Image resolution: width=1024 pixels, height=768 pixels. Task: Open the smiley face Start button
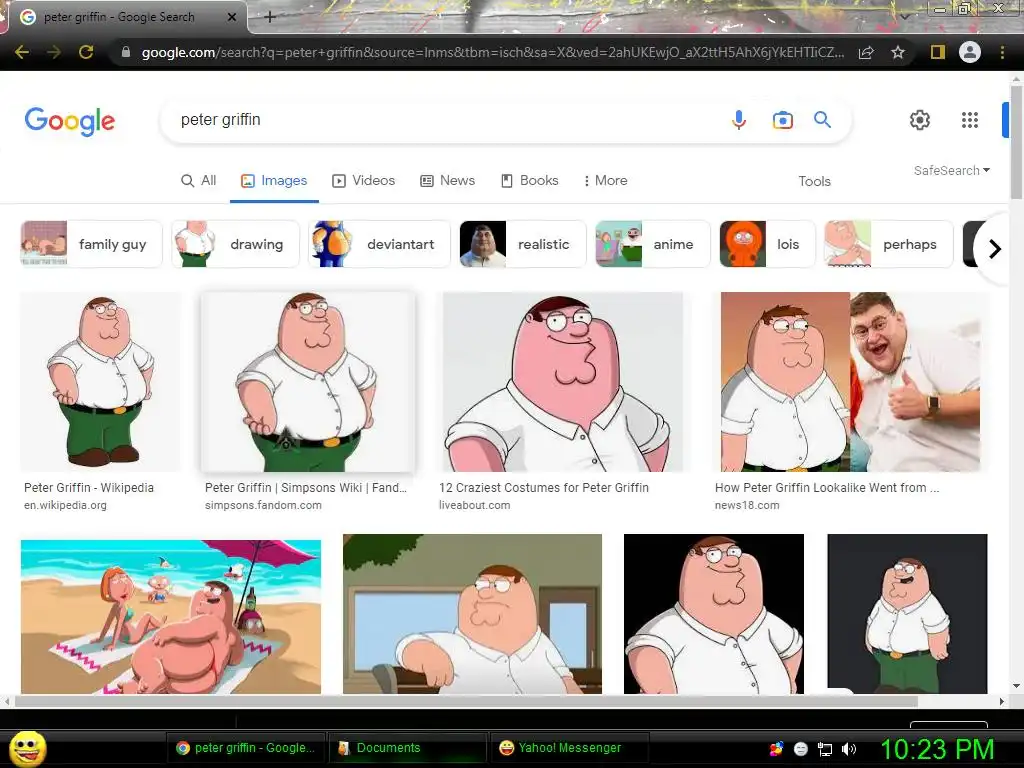tap(27, 748)
